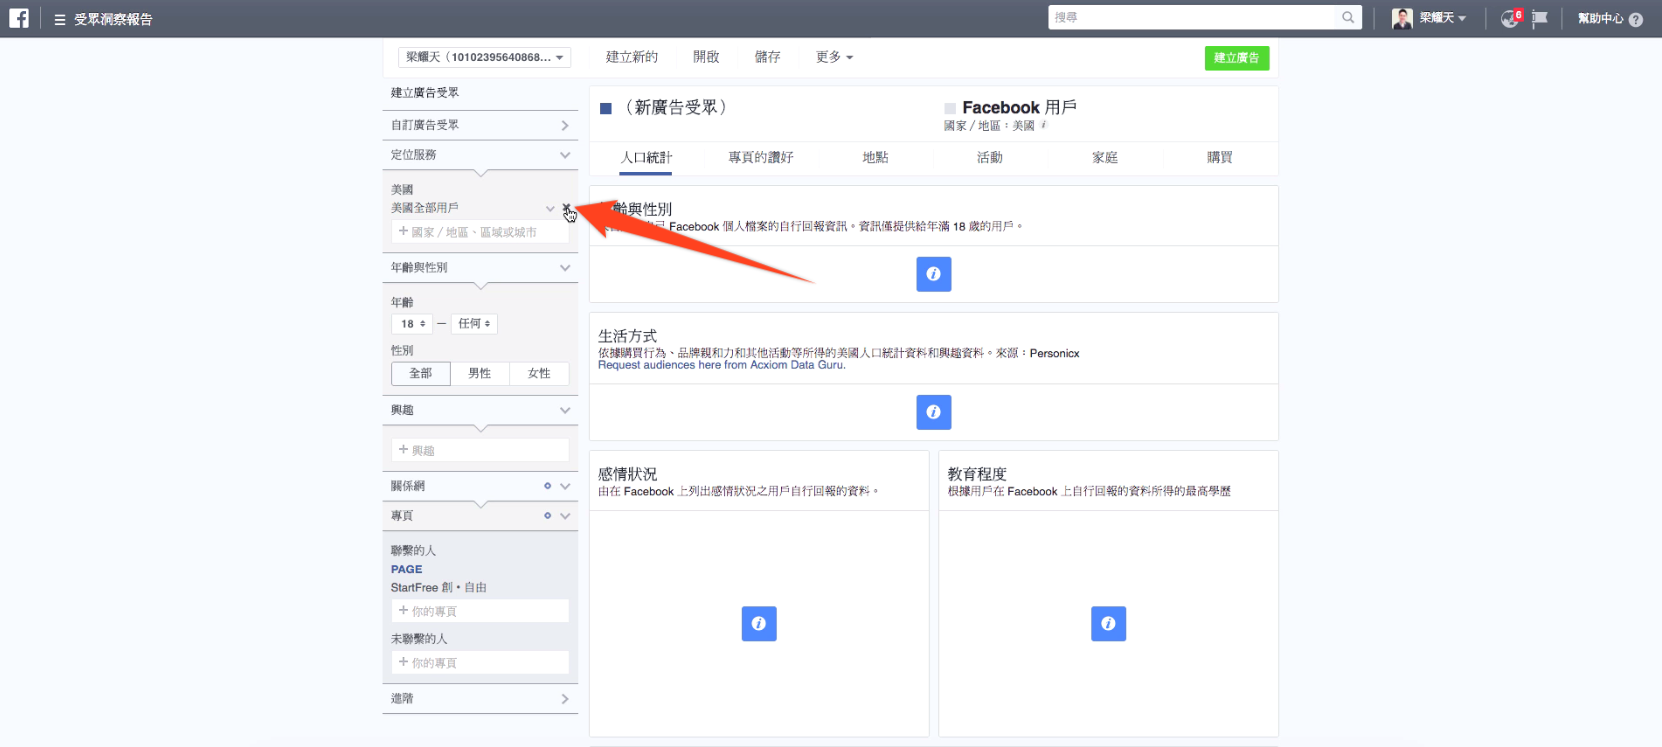Click info icon in 感情狀況 card
The width and height of the screenshot is (1662, 747).
pyautogui.click(x=759, y=624)
